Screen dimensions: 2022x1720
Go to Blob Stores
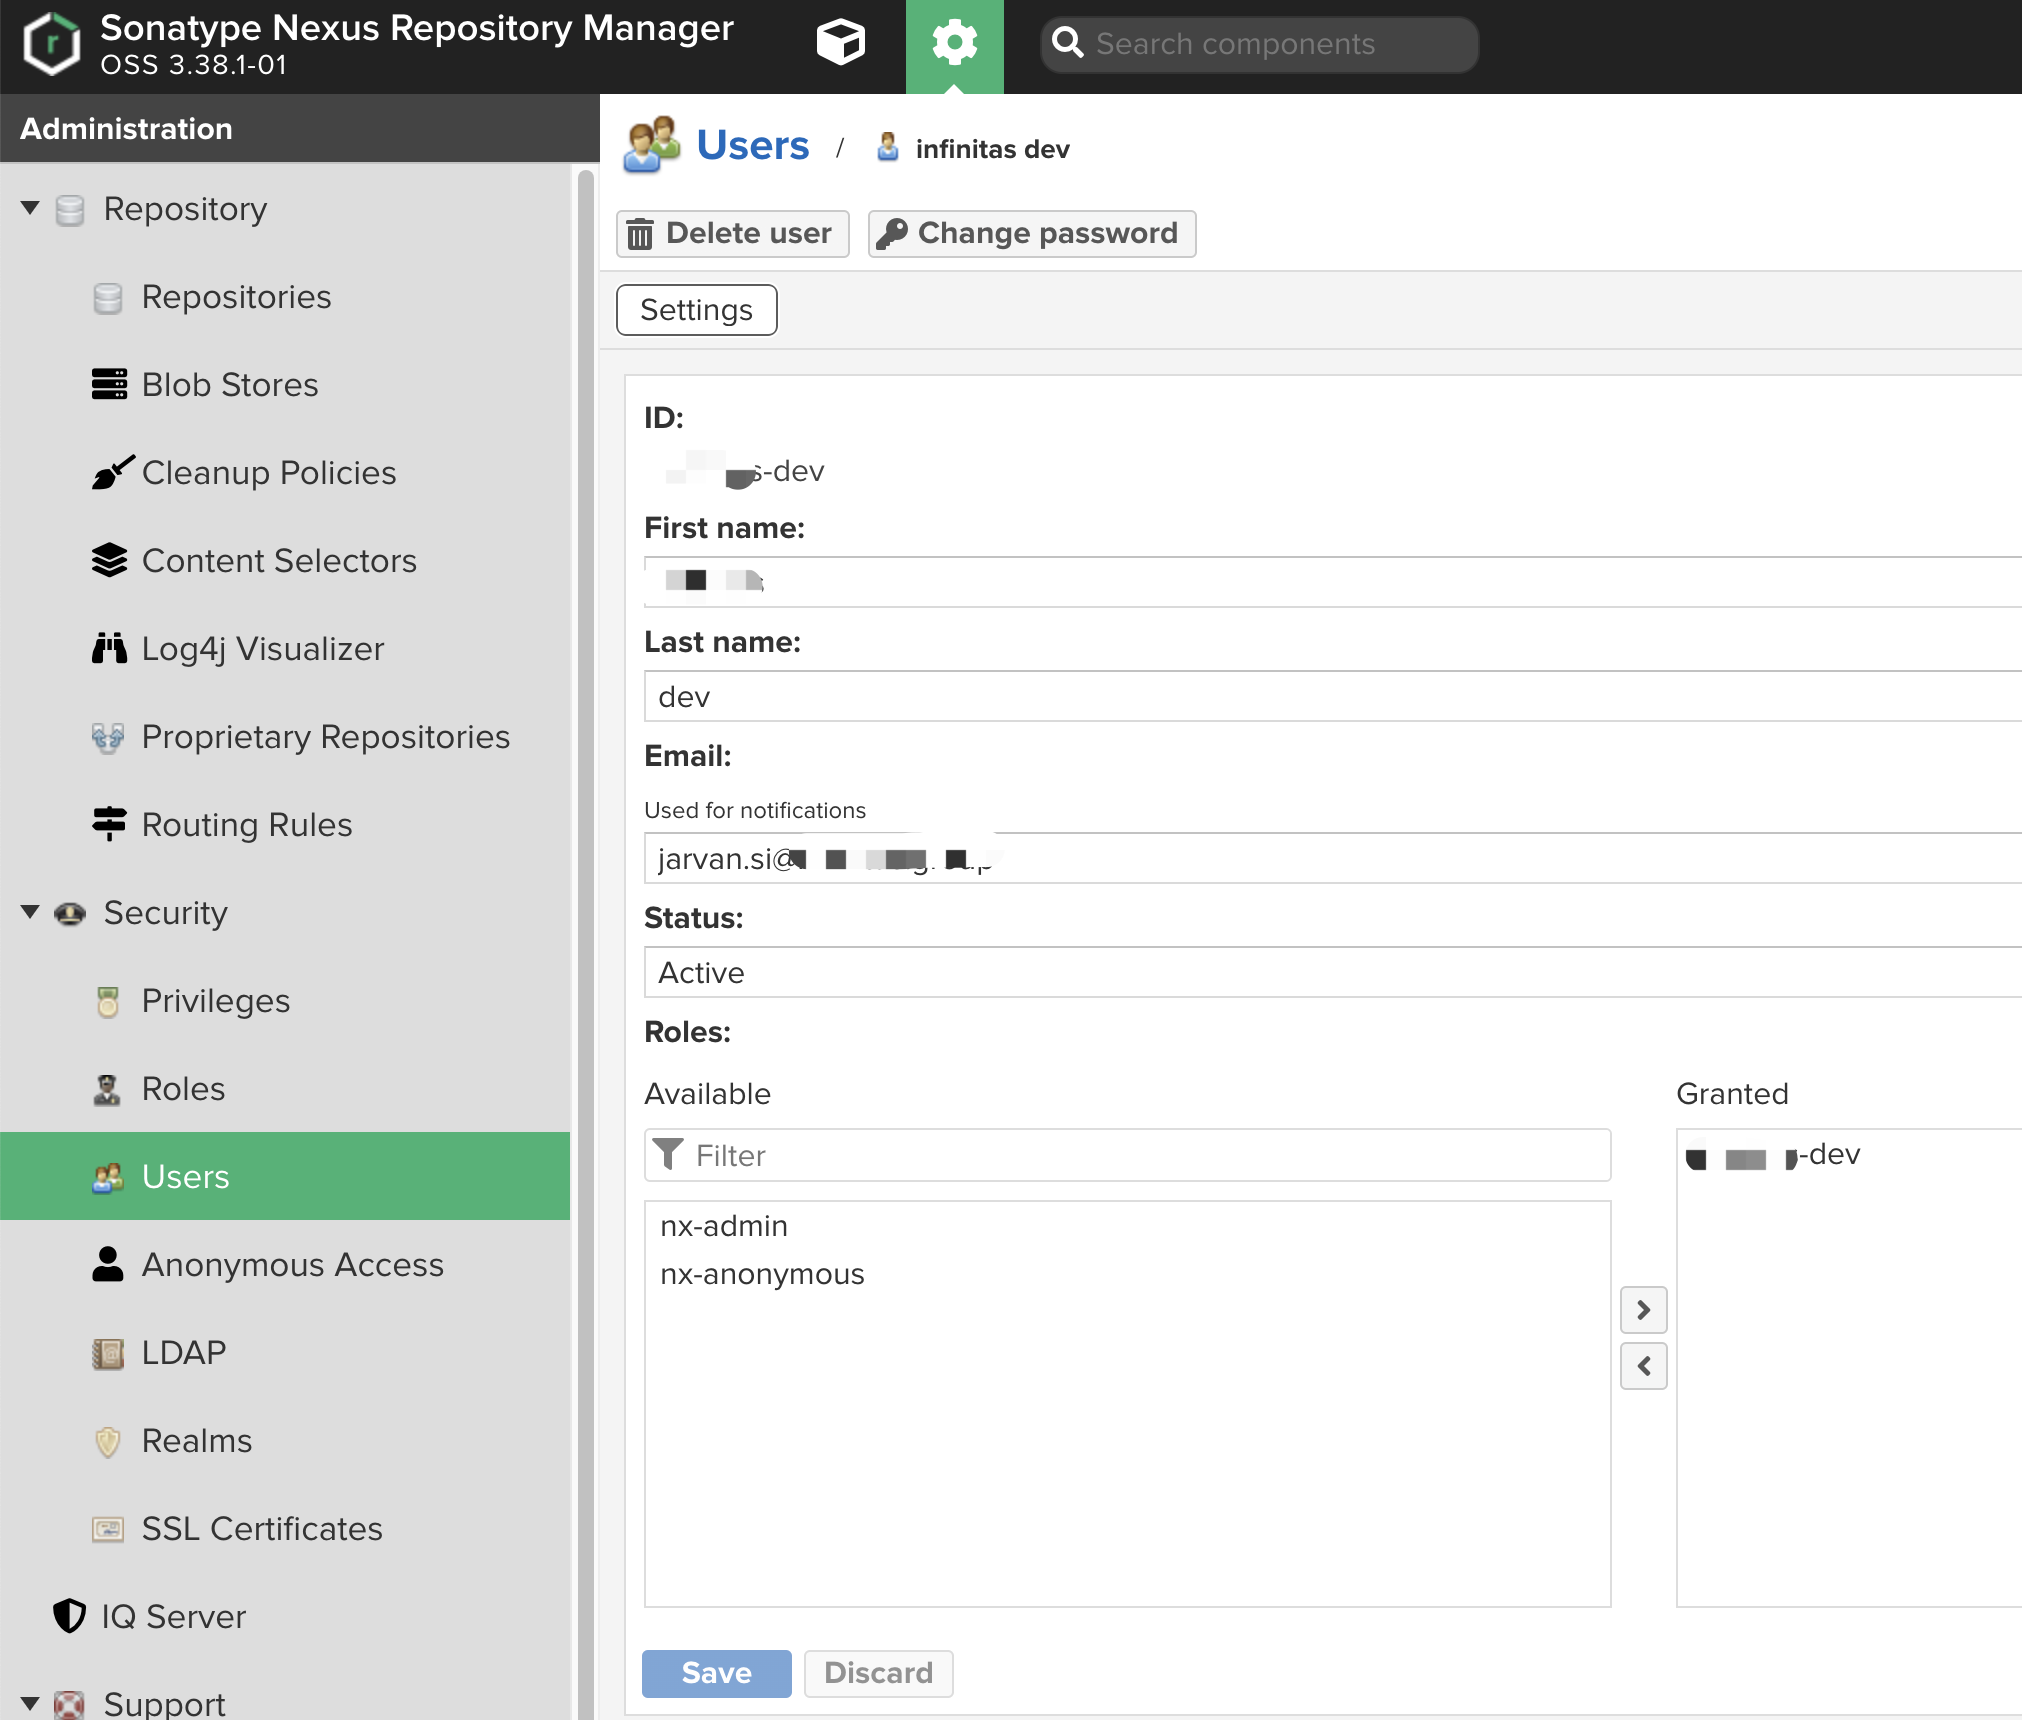coord(285,385)
